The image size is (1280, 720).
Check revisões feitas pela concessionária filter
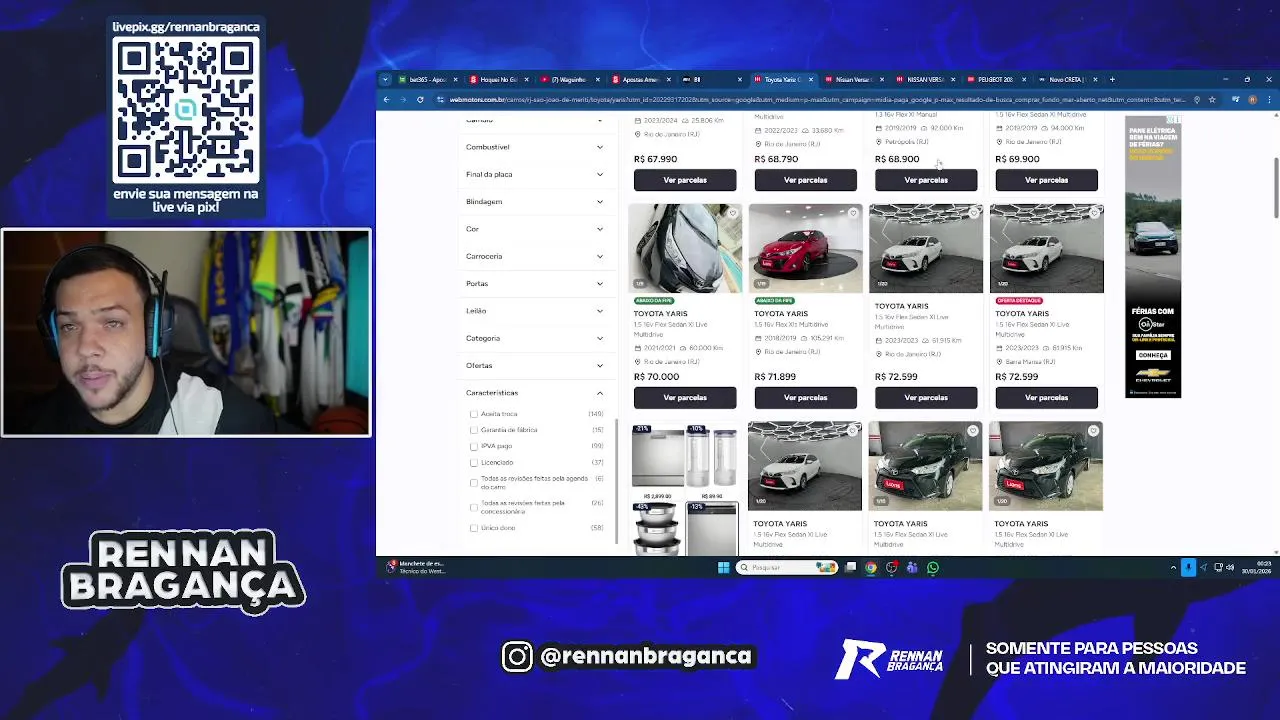474,507
